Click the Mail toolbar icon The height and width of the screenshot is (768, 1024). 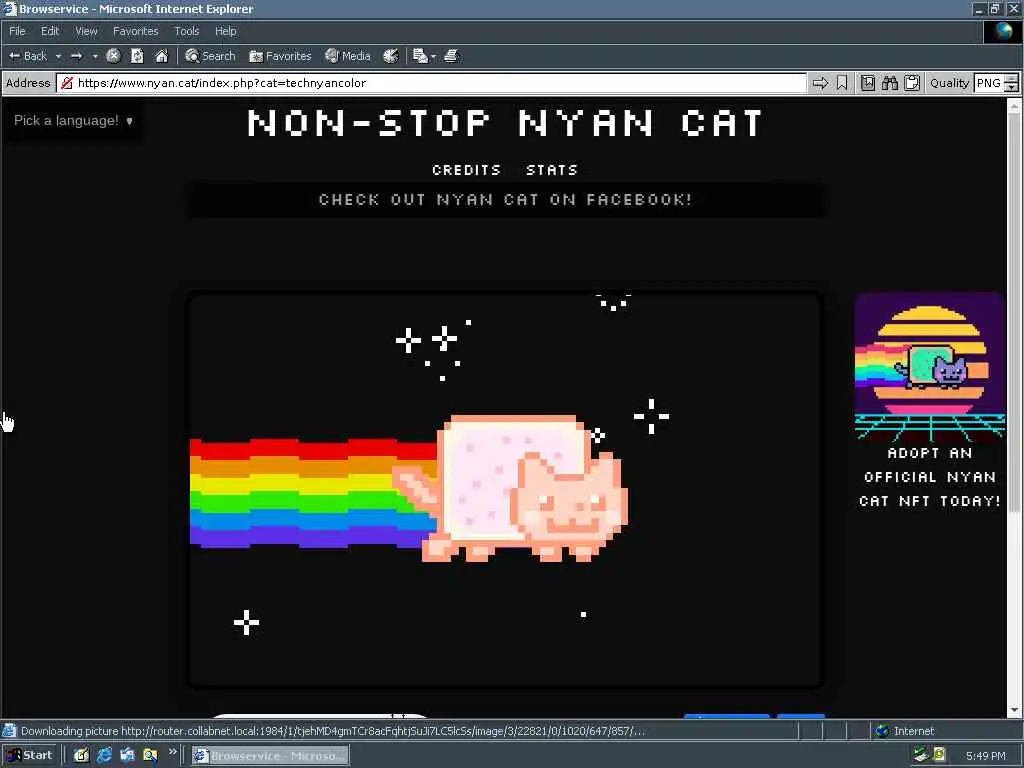[x=420, y=56]
